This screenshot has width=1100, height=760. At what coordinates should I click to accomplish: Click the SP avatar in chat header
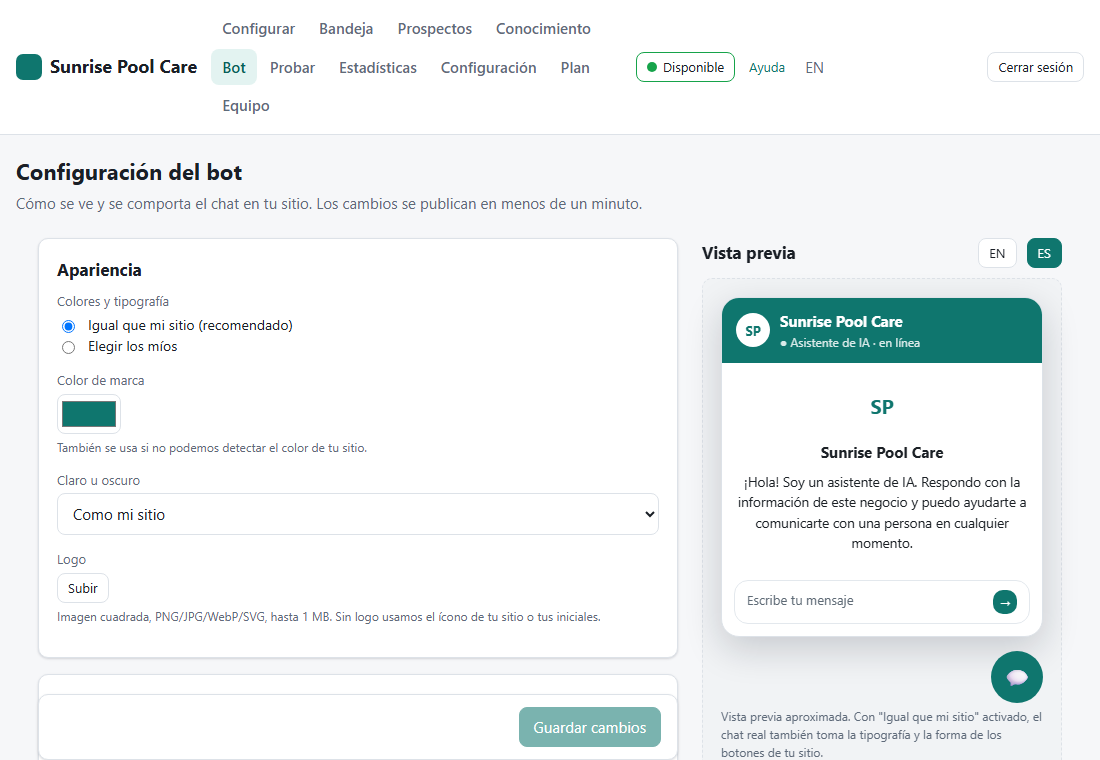click(x=753, y=331)
